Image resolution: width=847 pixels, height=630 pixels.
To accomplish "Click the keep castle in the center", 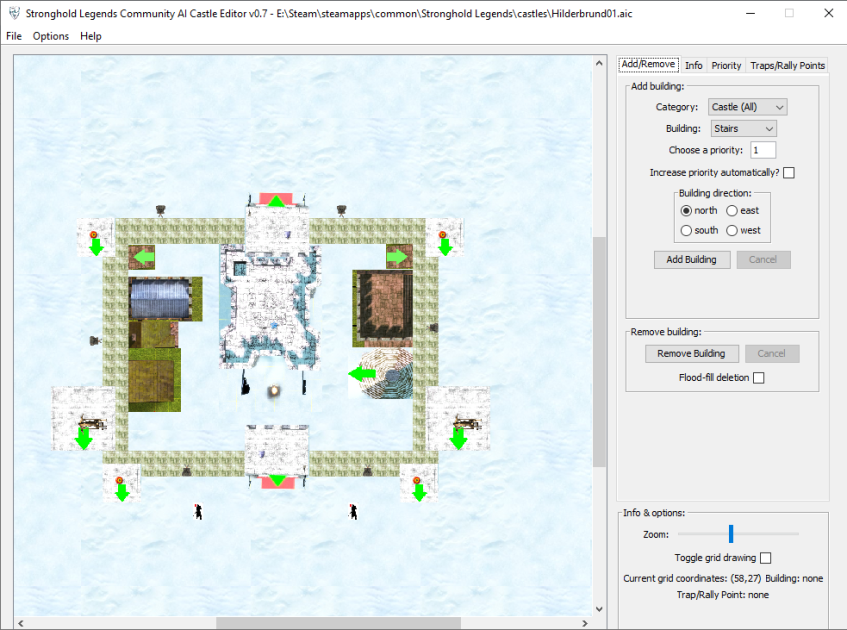I will pyautogui.click(x=270, y=306).
